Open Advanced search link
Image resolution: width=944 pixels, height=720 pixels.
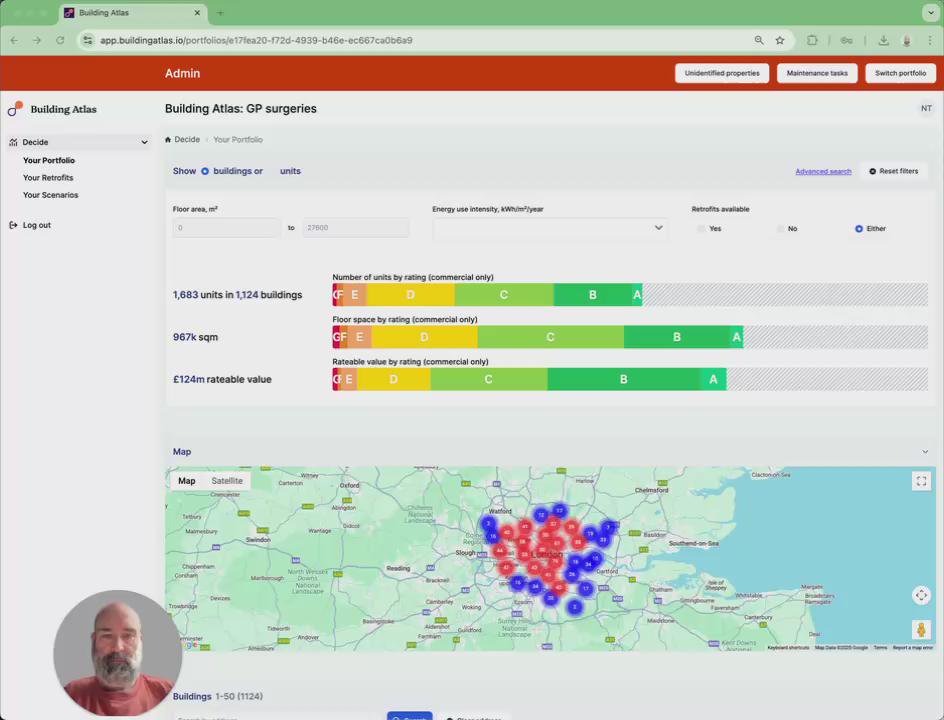pyautogui.click(x=823, y=172)
